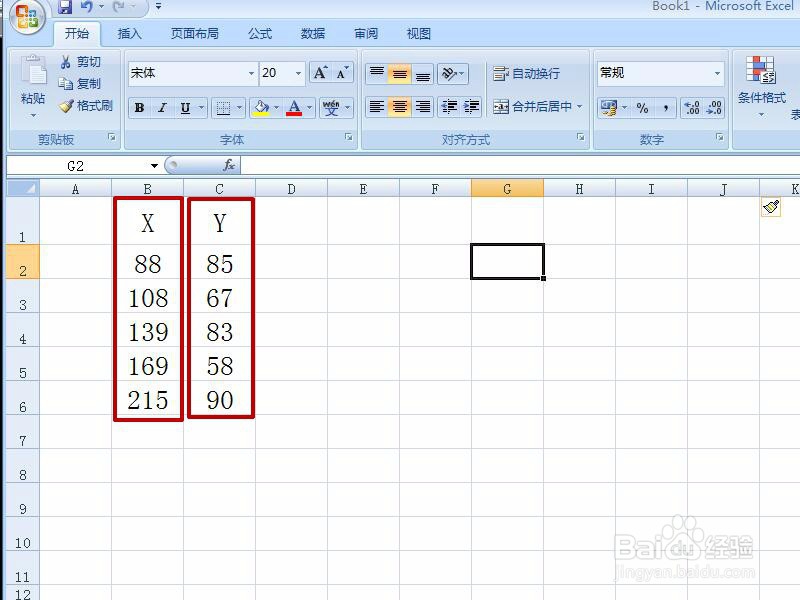Open the 公式 ribbon tab
The image size is (800, 600).
click(258, 33)
